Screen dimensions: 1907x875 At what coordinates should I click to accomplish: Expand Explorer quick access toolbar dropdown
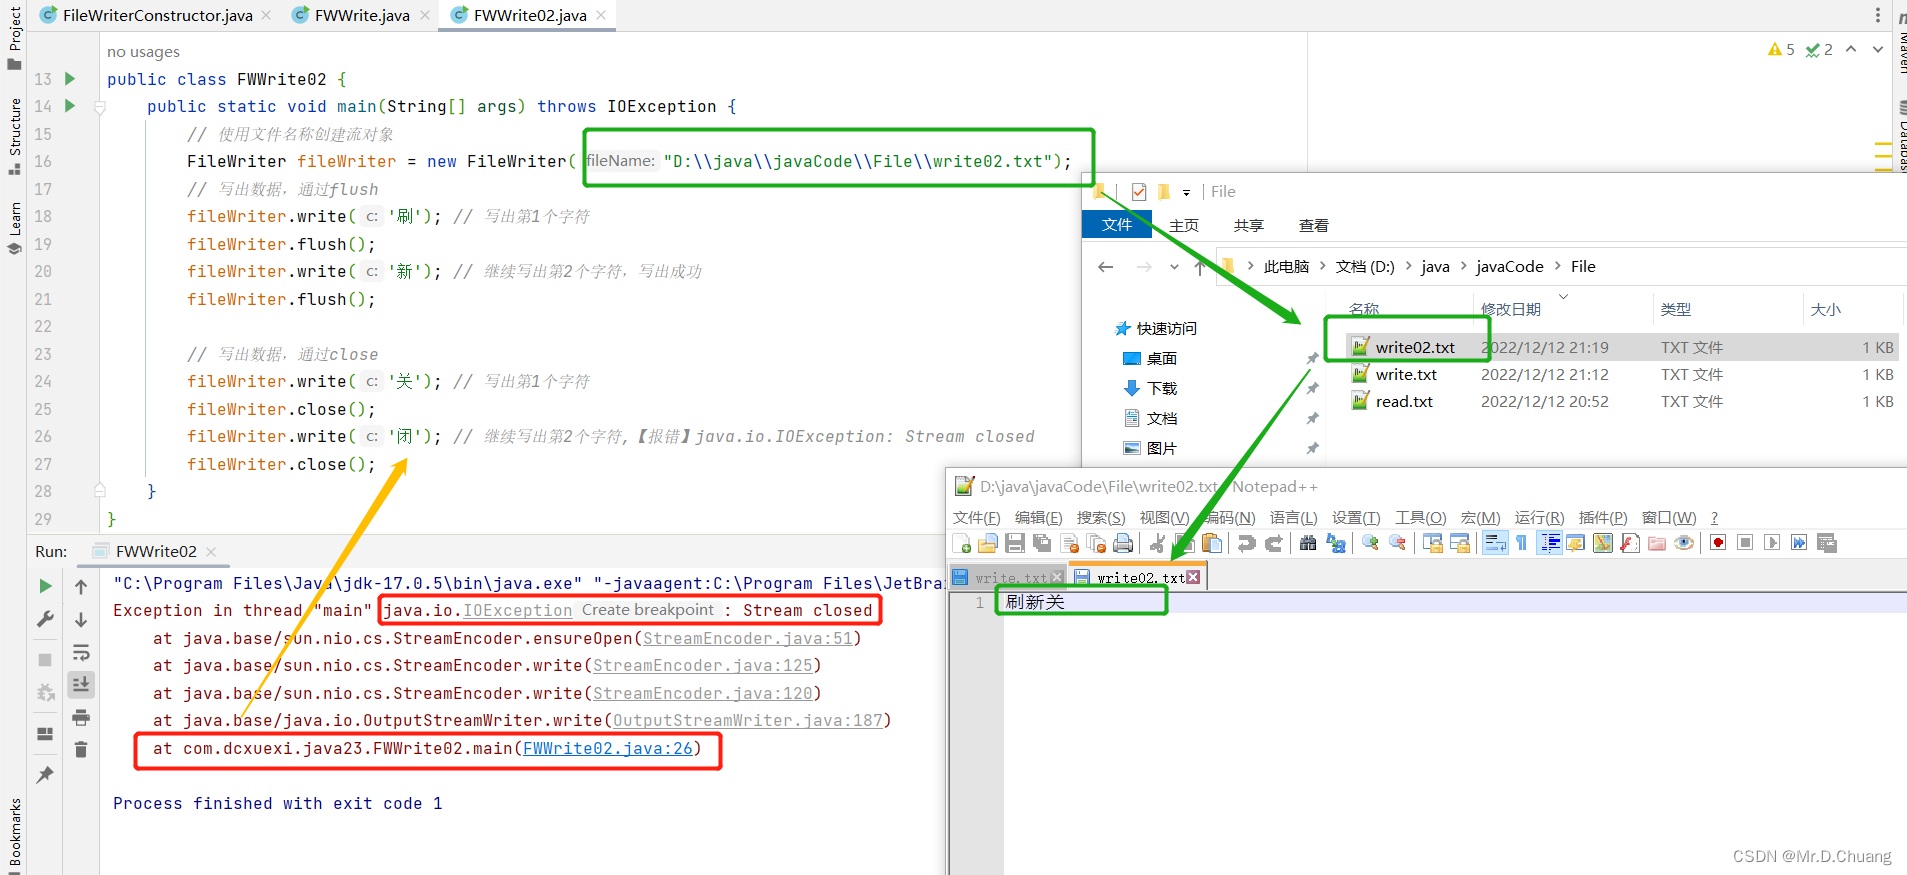pos(1186,192)
